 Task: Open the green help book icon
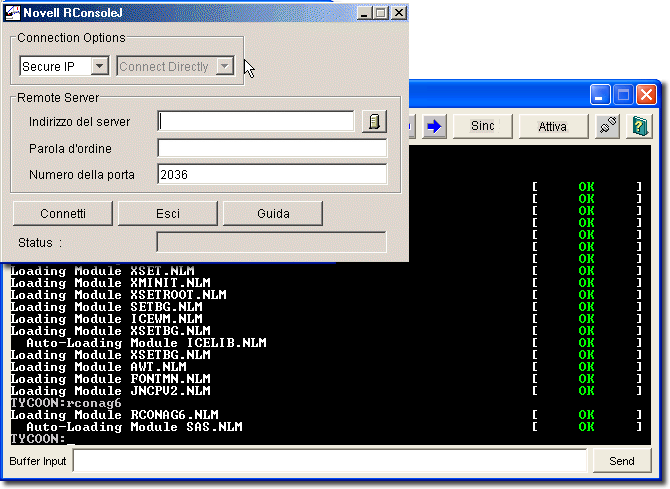640,126
